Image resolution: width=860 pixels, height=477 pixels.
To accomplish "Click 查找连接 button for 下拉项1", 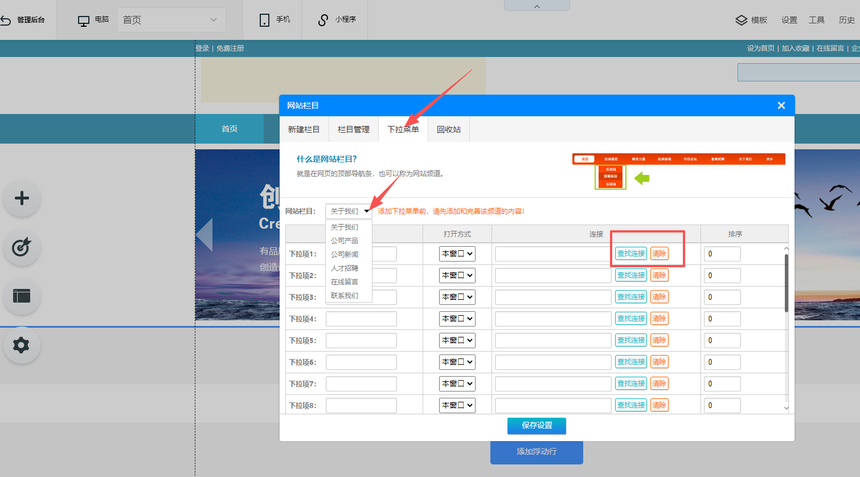I will point(630,254).
